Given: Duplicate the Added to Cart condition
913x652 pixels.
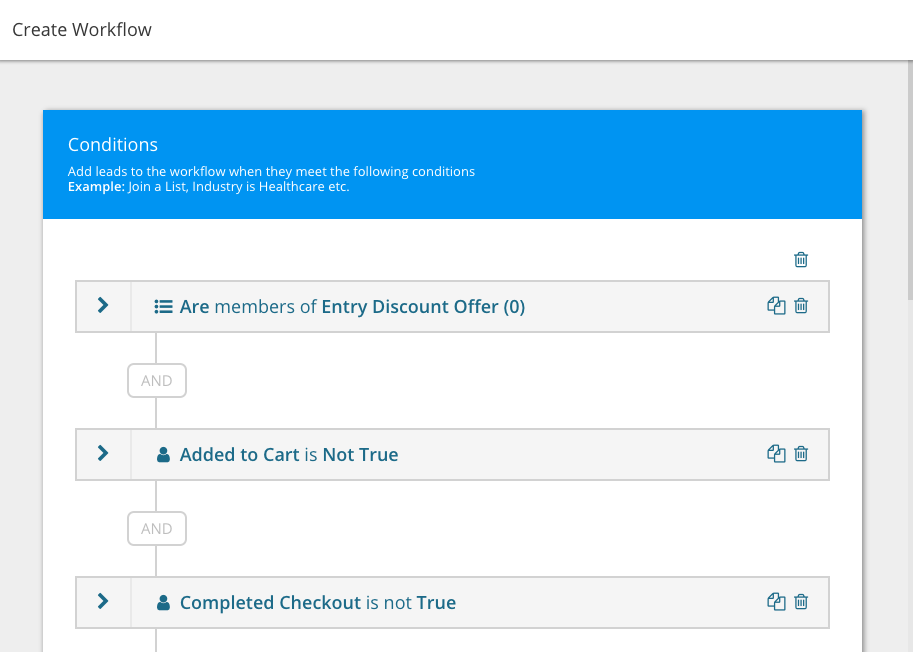Looking at the screenshot, I should (x=776, y=453).
